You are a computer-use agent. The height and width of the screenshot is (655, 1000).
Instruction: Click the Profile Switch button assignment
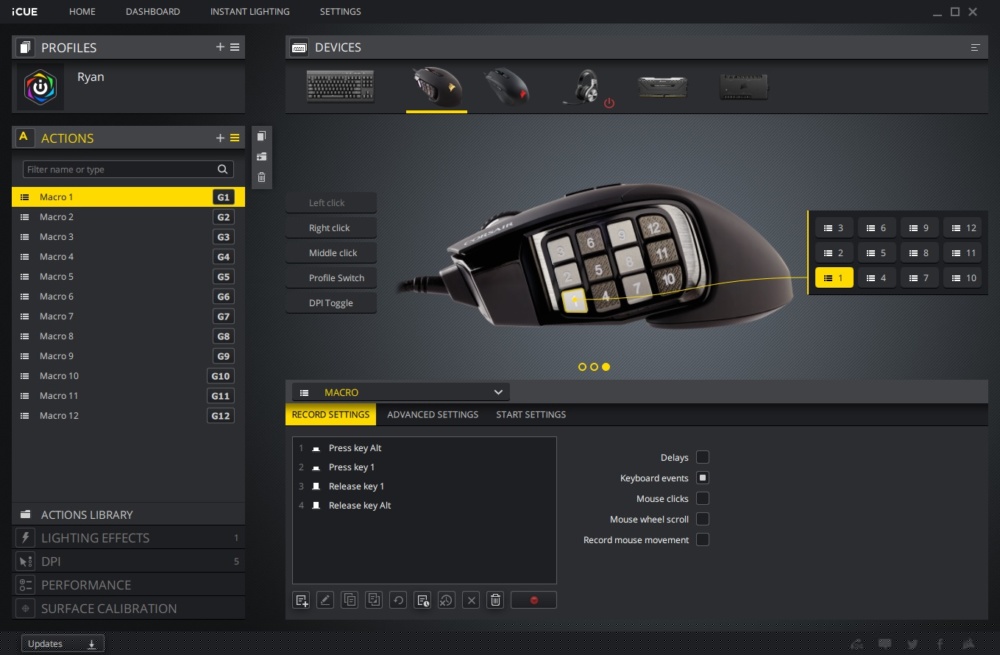tap(331, 277)
